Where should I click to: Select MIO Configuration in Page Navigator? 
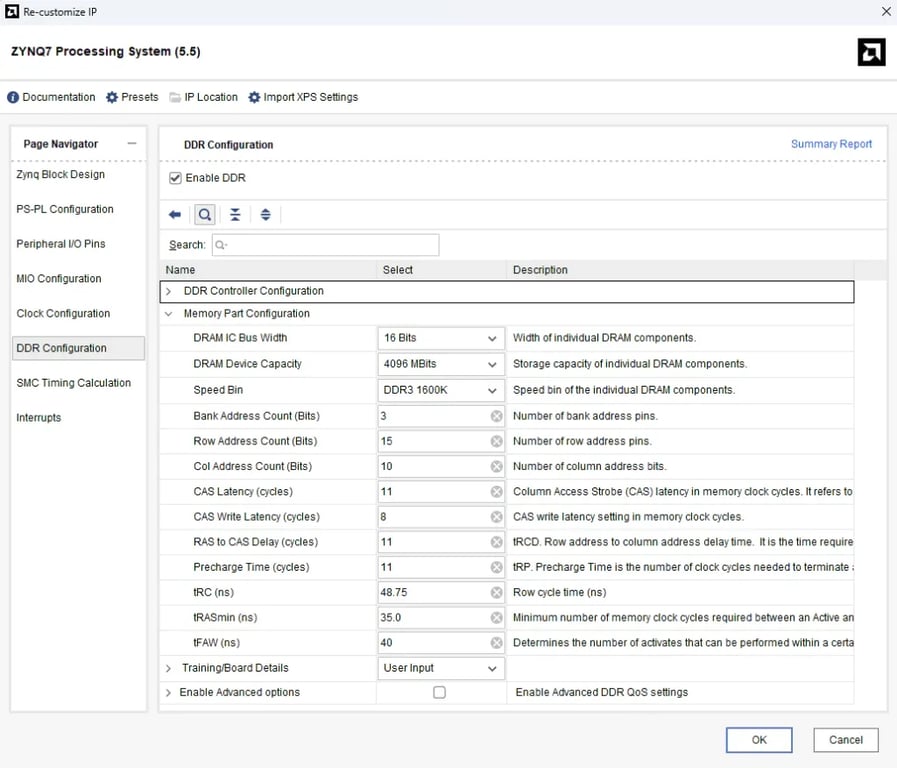59,279
